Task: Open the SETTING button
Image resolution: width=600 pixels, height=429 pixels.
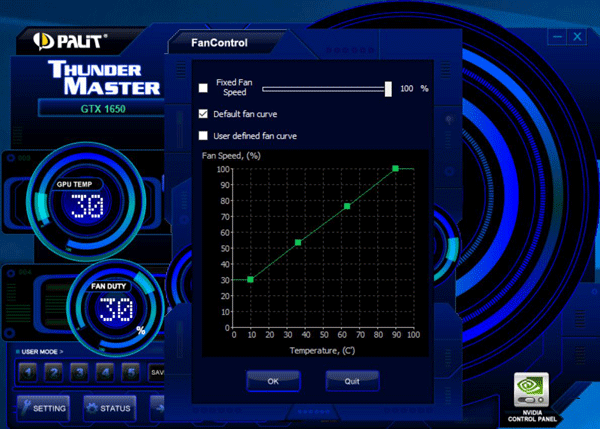Action: tap(44, 408)
